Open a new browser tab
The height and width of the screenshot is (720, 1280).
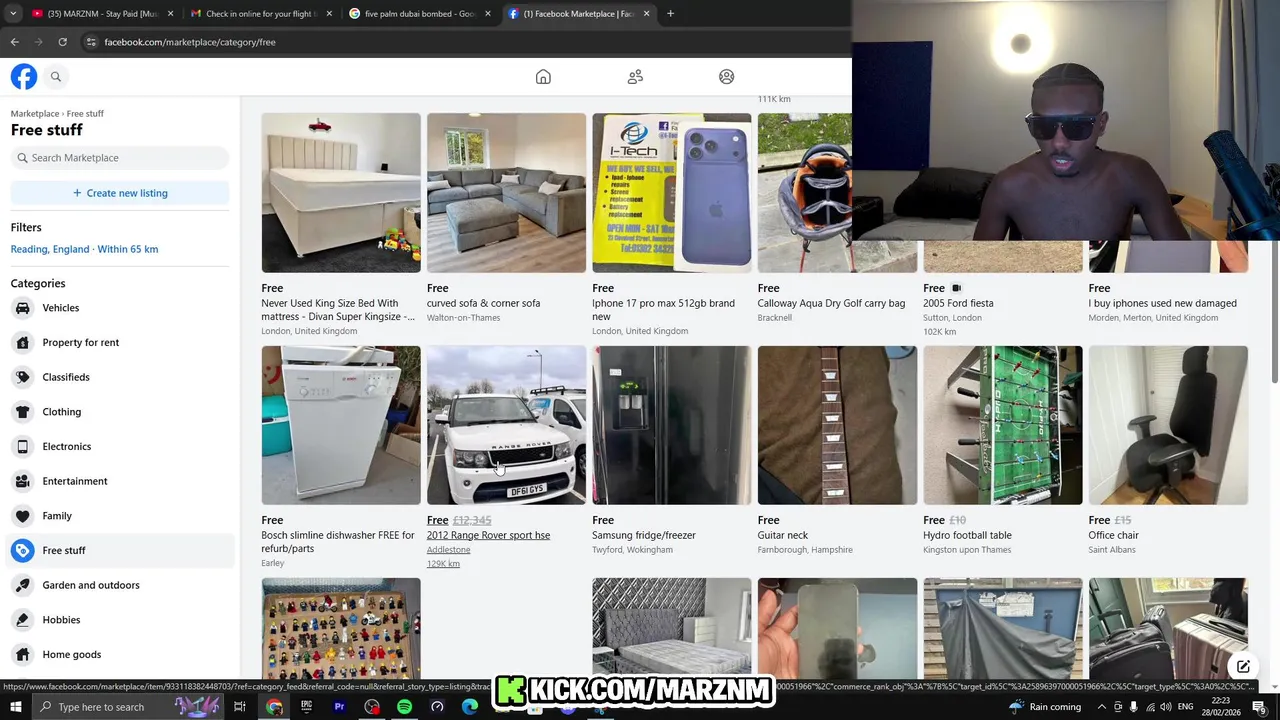(x=670, y=14)
